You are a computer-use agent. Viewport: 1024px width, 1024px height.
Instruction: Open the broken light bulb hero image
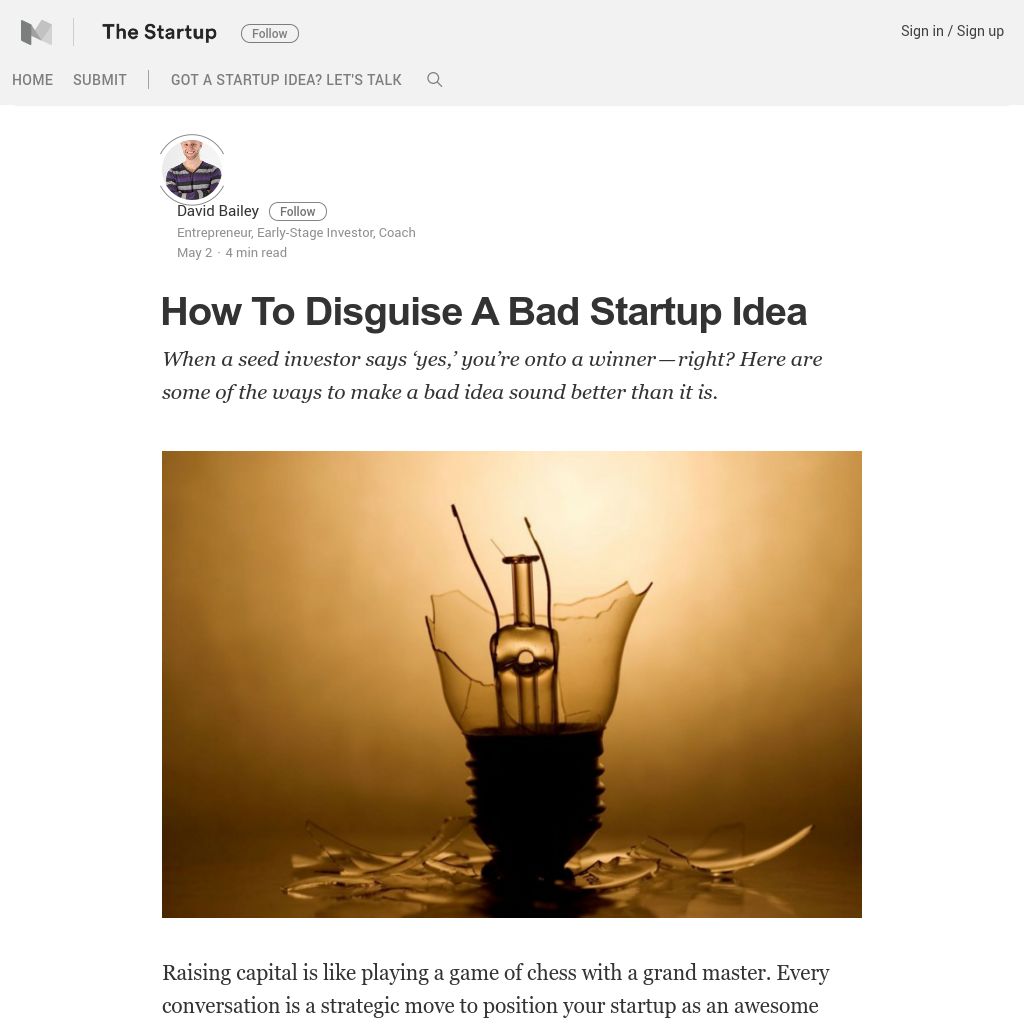click(512, 684)
